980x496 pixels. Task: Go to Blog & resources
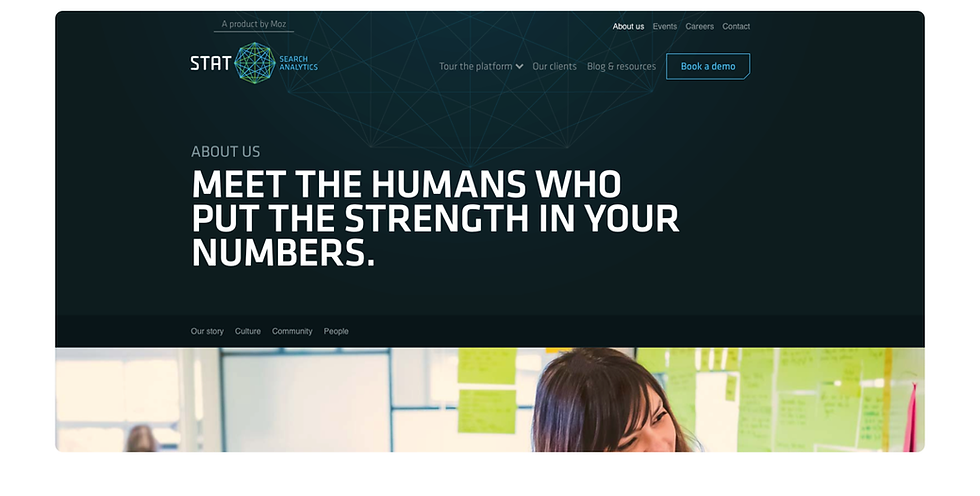pyautogui.click(x=621, y=66)
